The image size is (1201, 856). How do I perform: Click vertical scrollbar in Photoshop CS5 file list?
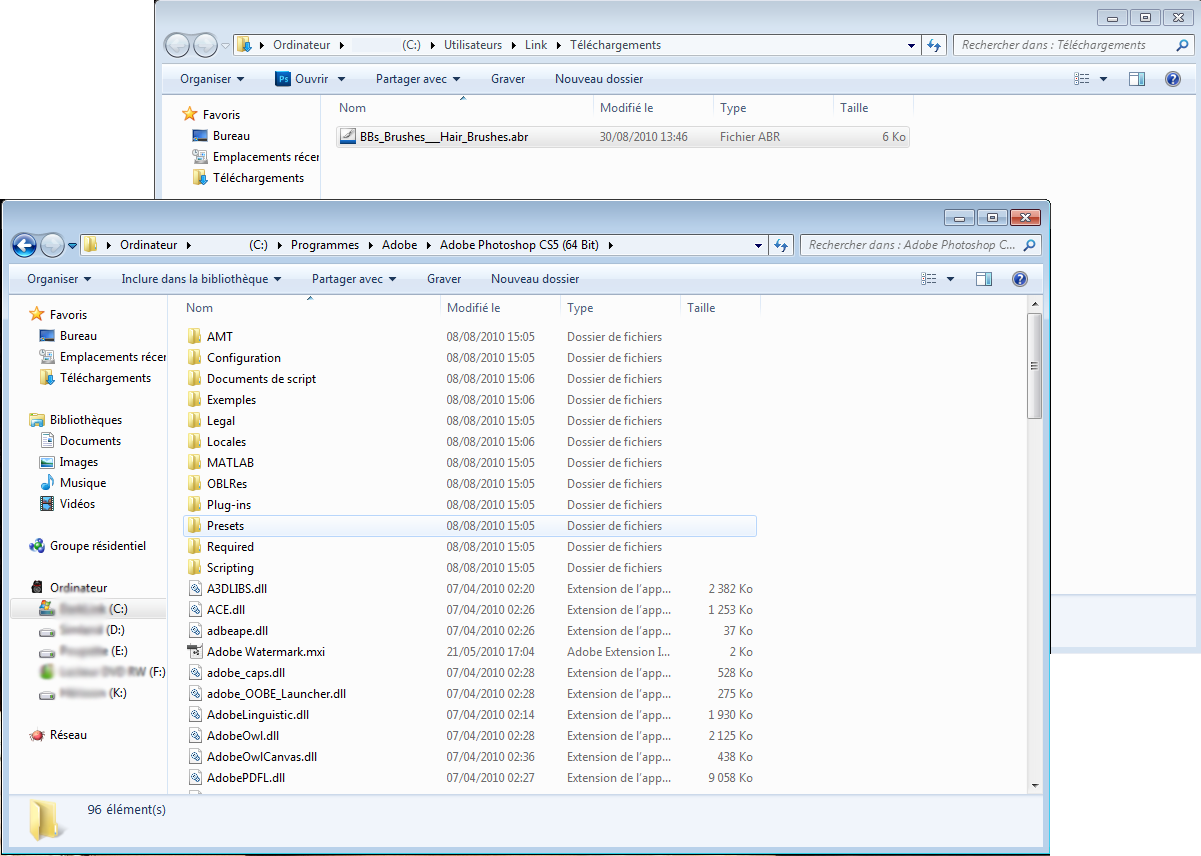coord(1035,364)
